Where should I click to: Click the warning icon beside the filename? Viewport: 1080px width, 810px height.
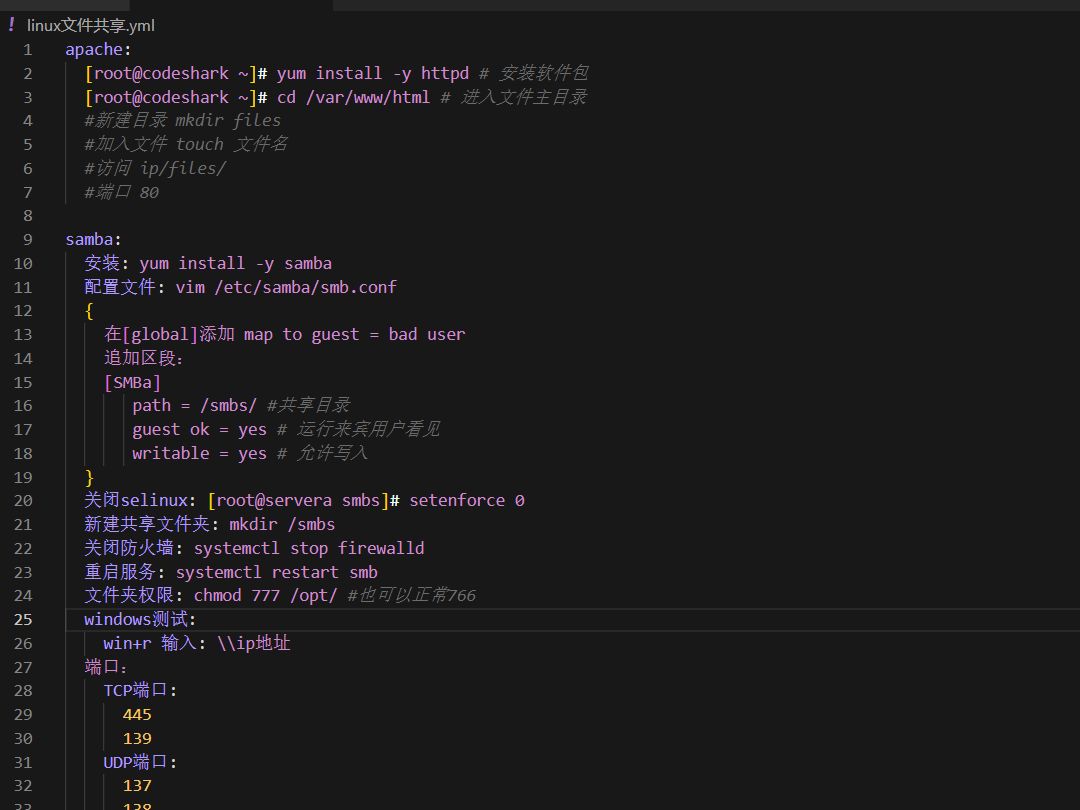tap(11, 25)
